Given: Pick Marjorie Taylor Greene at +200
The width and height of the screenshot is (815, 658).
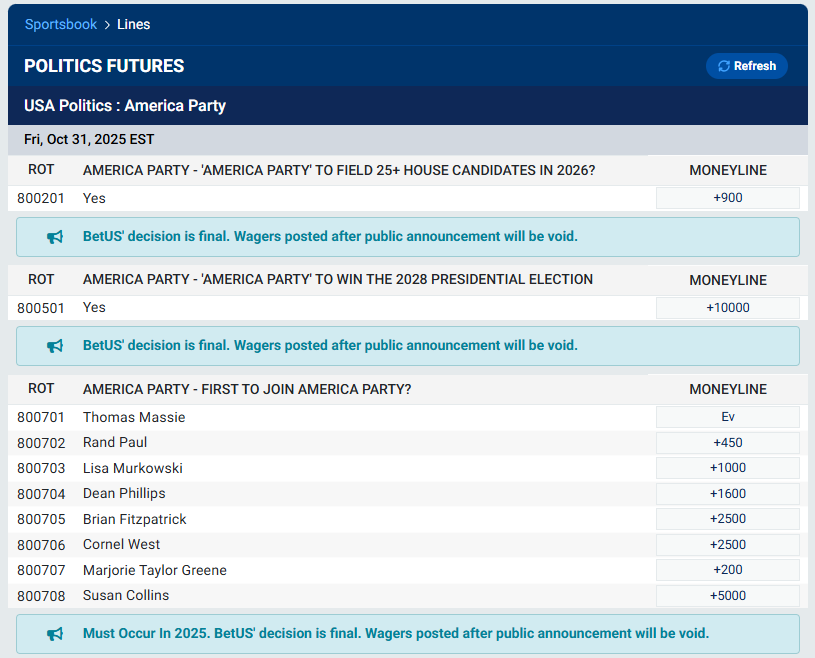Looking at the screenshot, I should point(727,569).
